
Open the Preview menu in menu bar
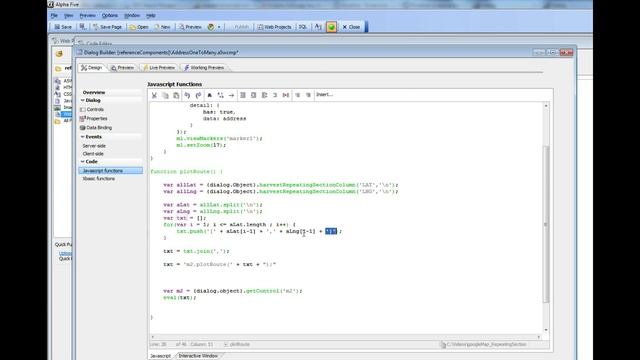pyautogui.click(x=87, y=16)
